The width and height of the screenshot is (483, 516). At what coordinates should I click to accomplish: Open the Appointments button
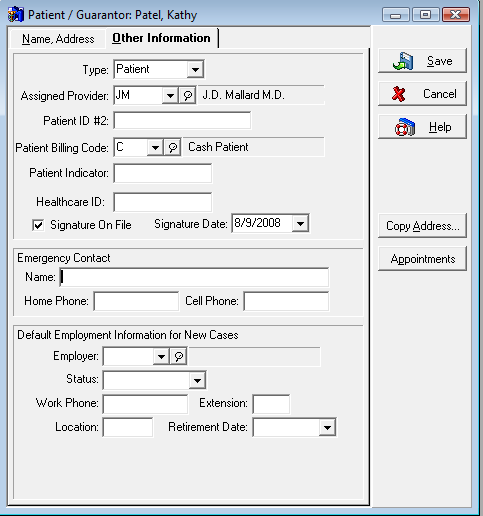click(x=422, y=259)
